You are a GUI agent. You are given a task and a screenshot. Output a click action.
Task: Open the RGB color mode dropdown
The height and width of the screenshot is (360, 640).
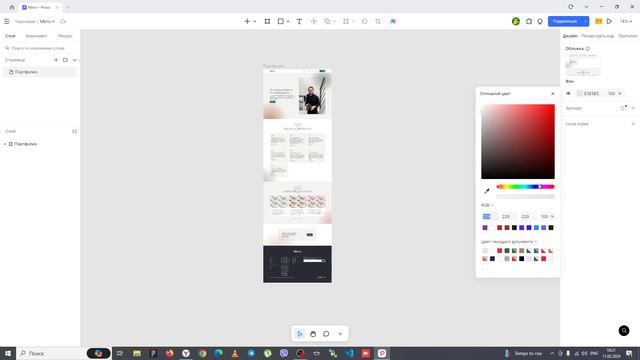tap(487, 205)
